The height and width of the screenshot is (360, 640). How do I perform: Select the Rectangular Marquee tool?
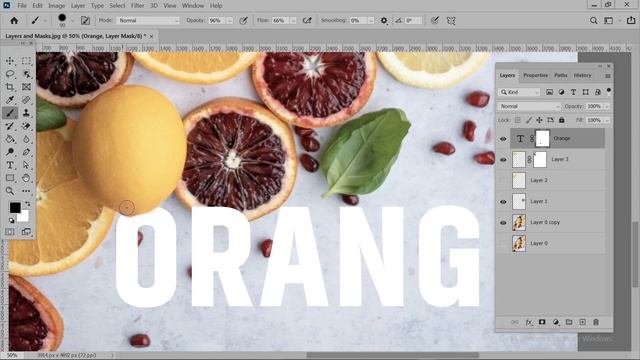pyautogui.click(x=26, y=61)
